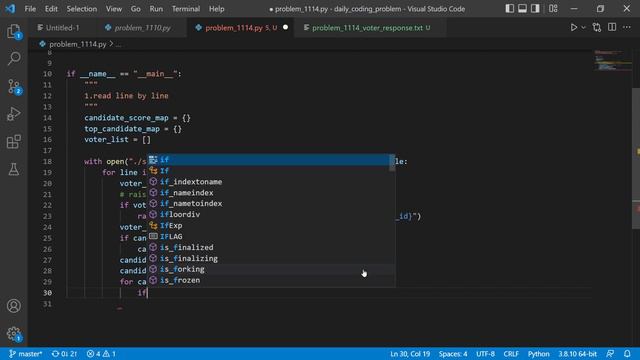Image resolution: width=640 pixels, height=360 pixels.
Task: Click the code minimap
Action: [x=612, y=60]
